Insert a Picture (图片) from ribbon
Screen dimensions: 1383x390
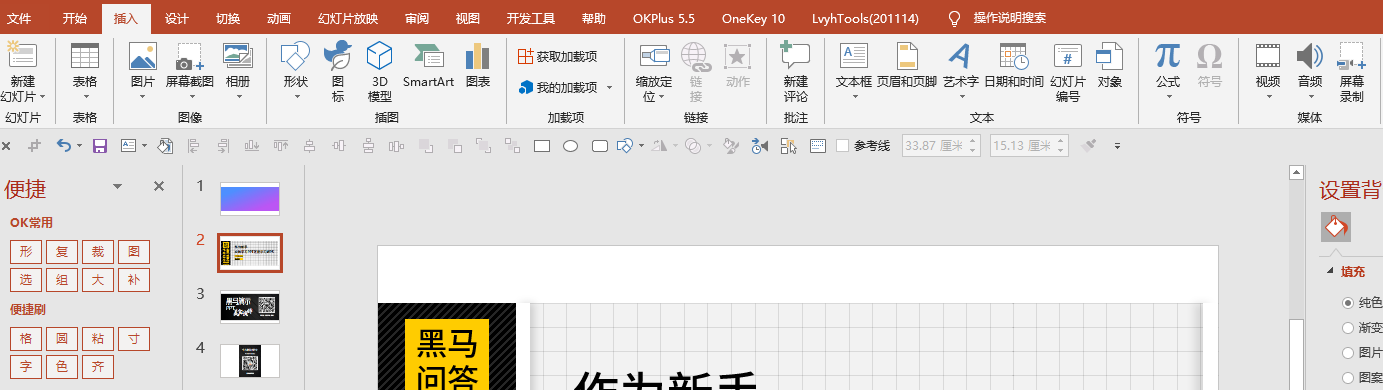tap(142, 71)
